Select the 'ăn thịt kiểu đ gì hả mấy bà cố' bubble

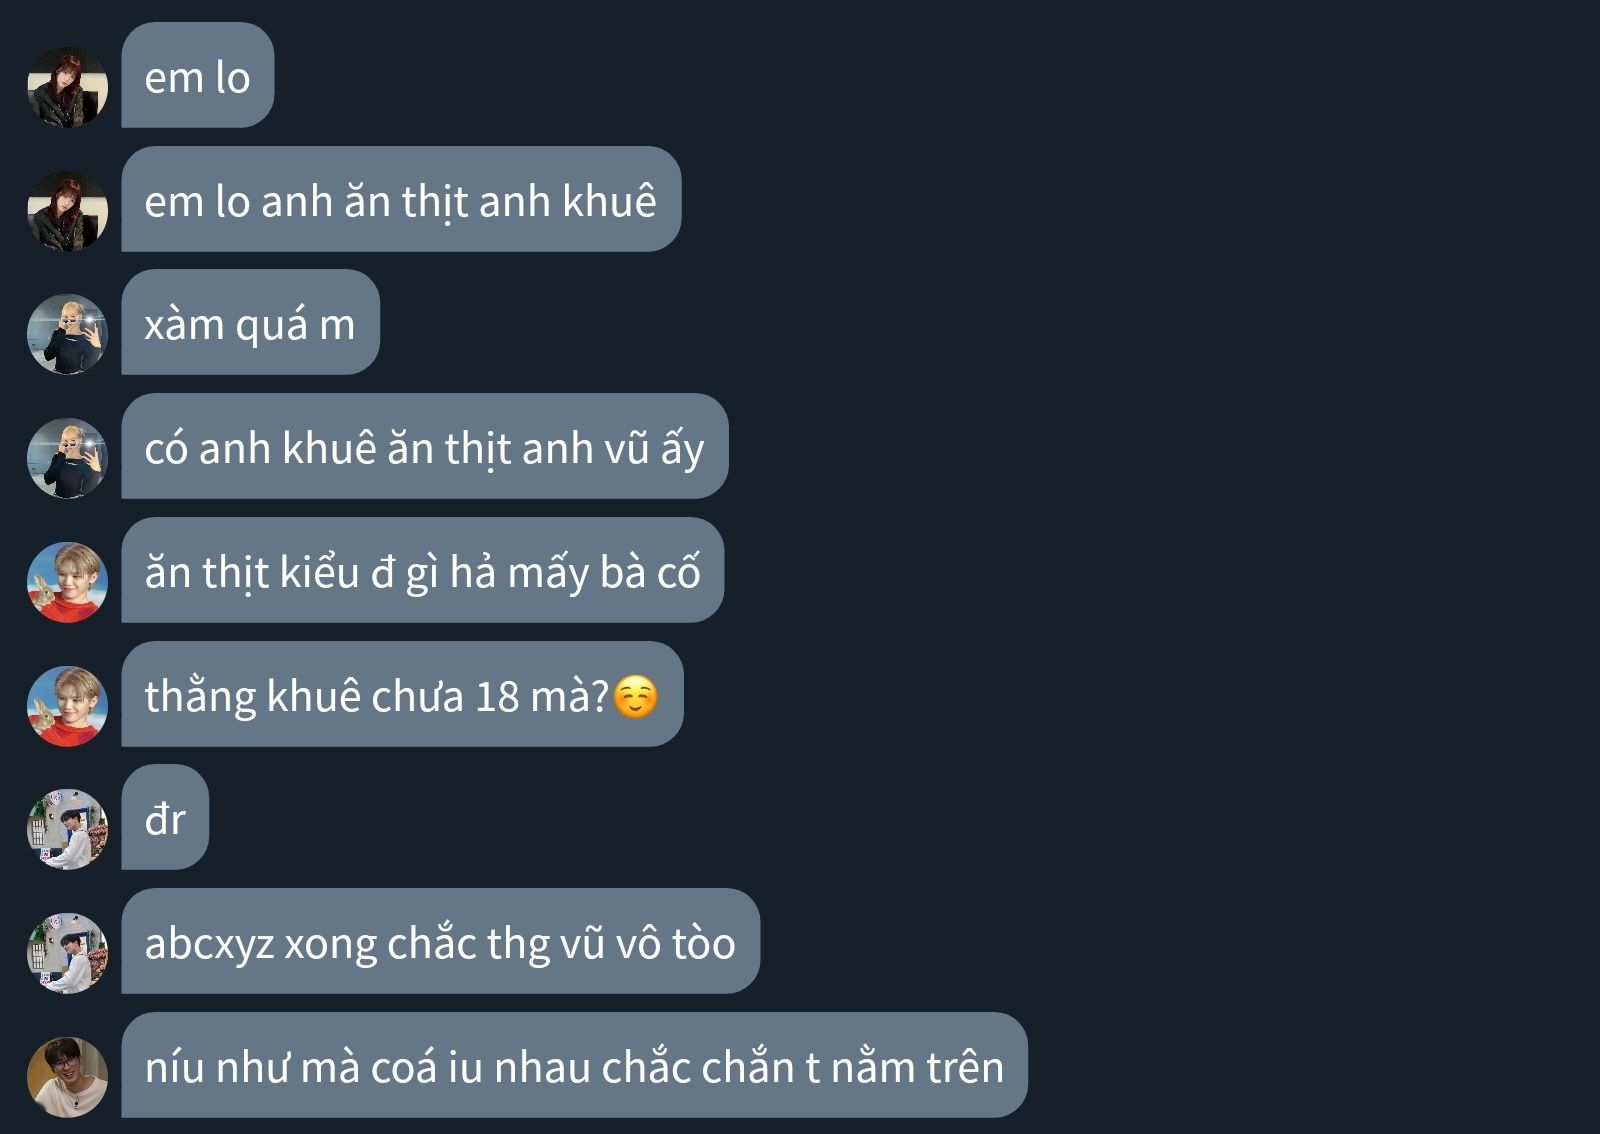pyautogui.click(x=423, y=570)
